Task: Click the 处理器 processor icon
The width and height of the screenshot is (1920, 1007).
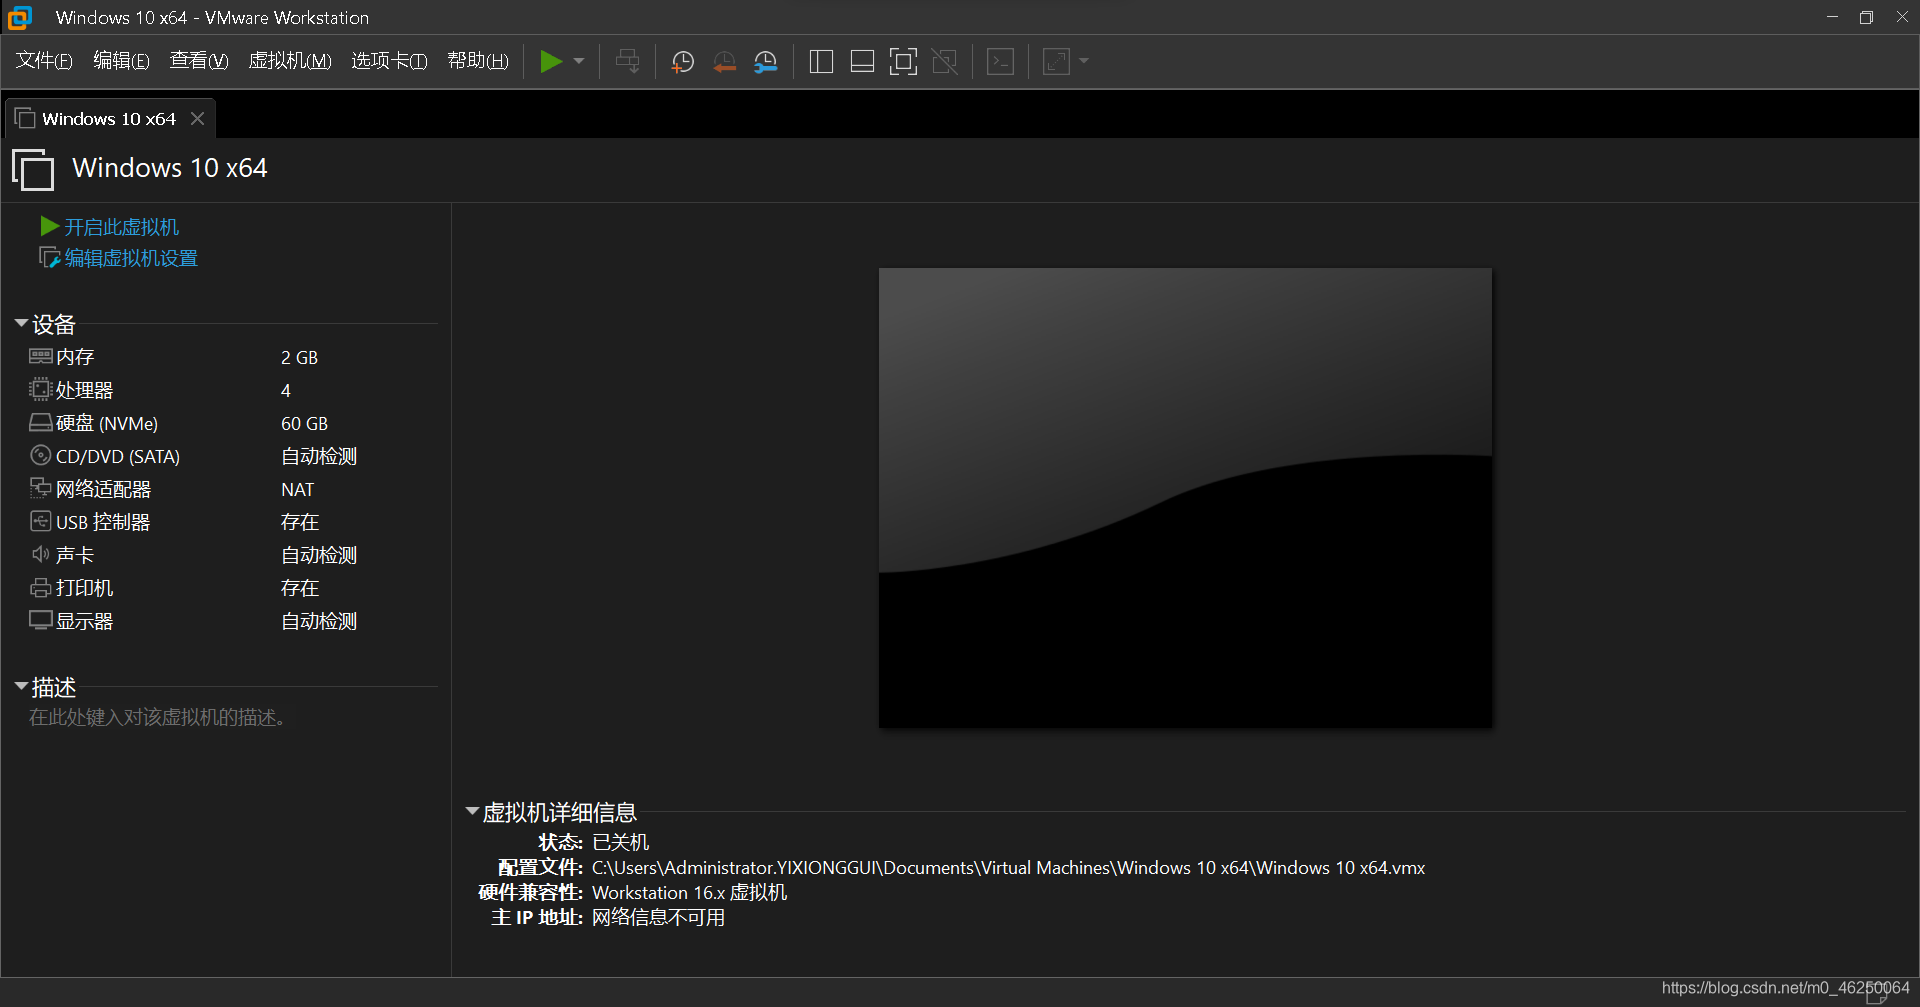Action: pos(40,390)
